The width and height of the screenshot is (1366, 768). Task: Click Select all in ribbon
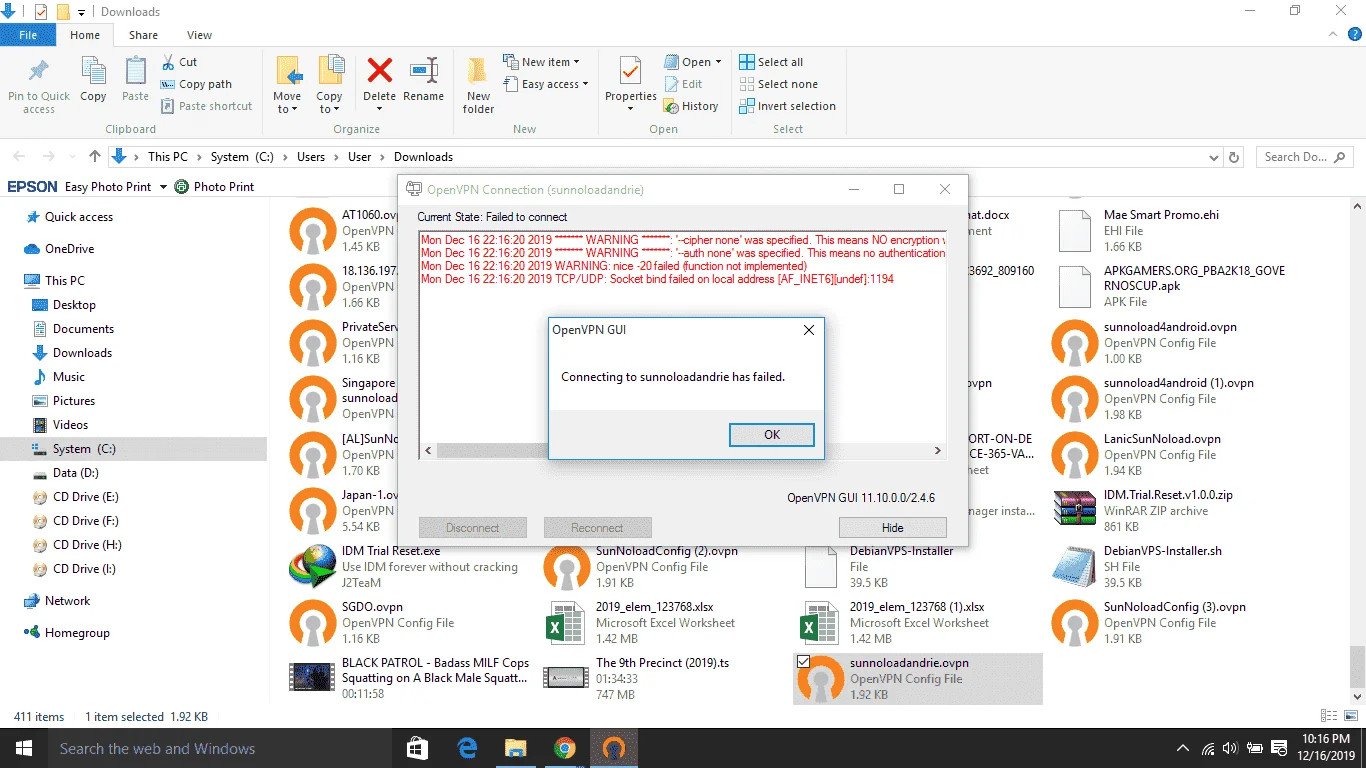tap(771, 62)
